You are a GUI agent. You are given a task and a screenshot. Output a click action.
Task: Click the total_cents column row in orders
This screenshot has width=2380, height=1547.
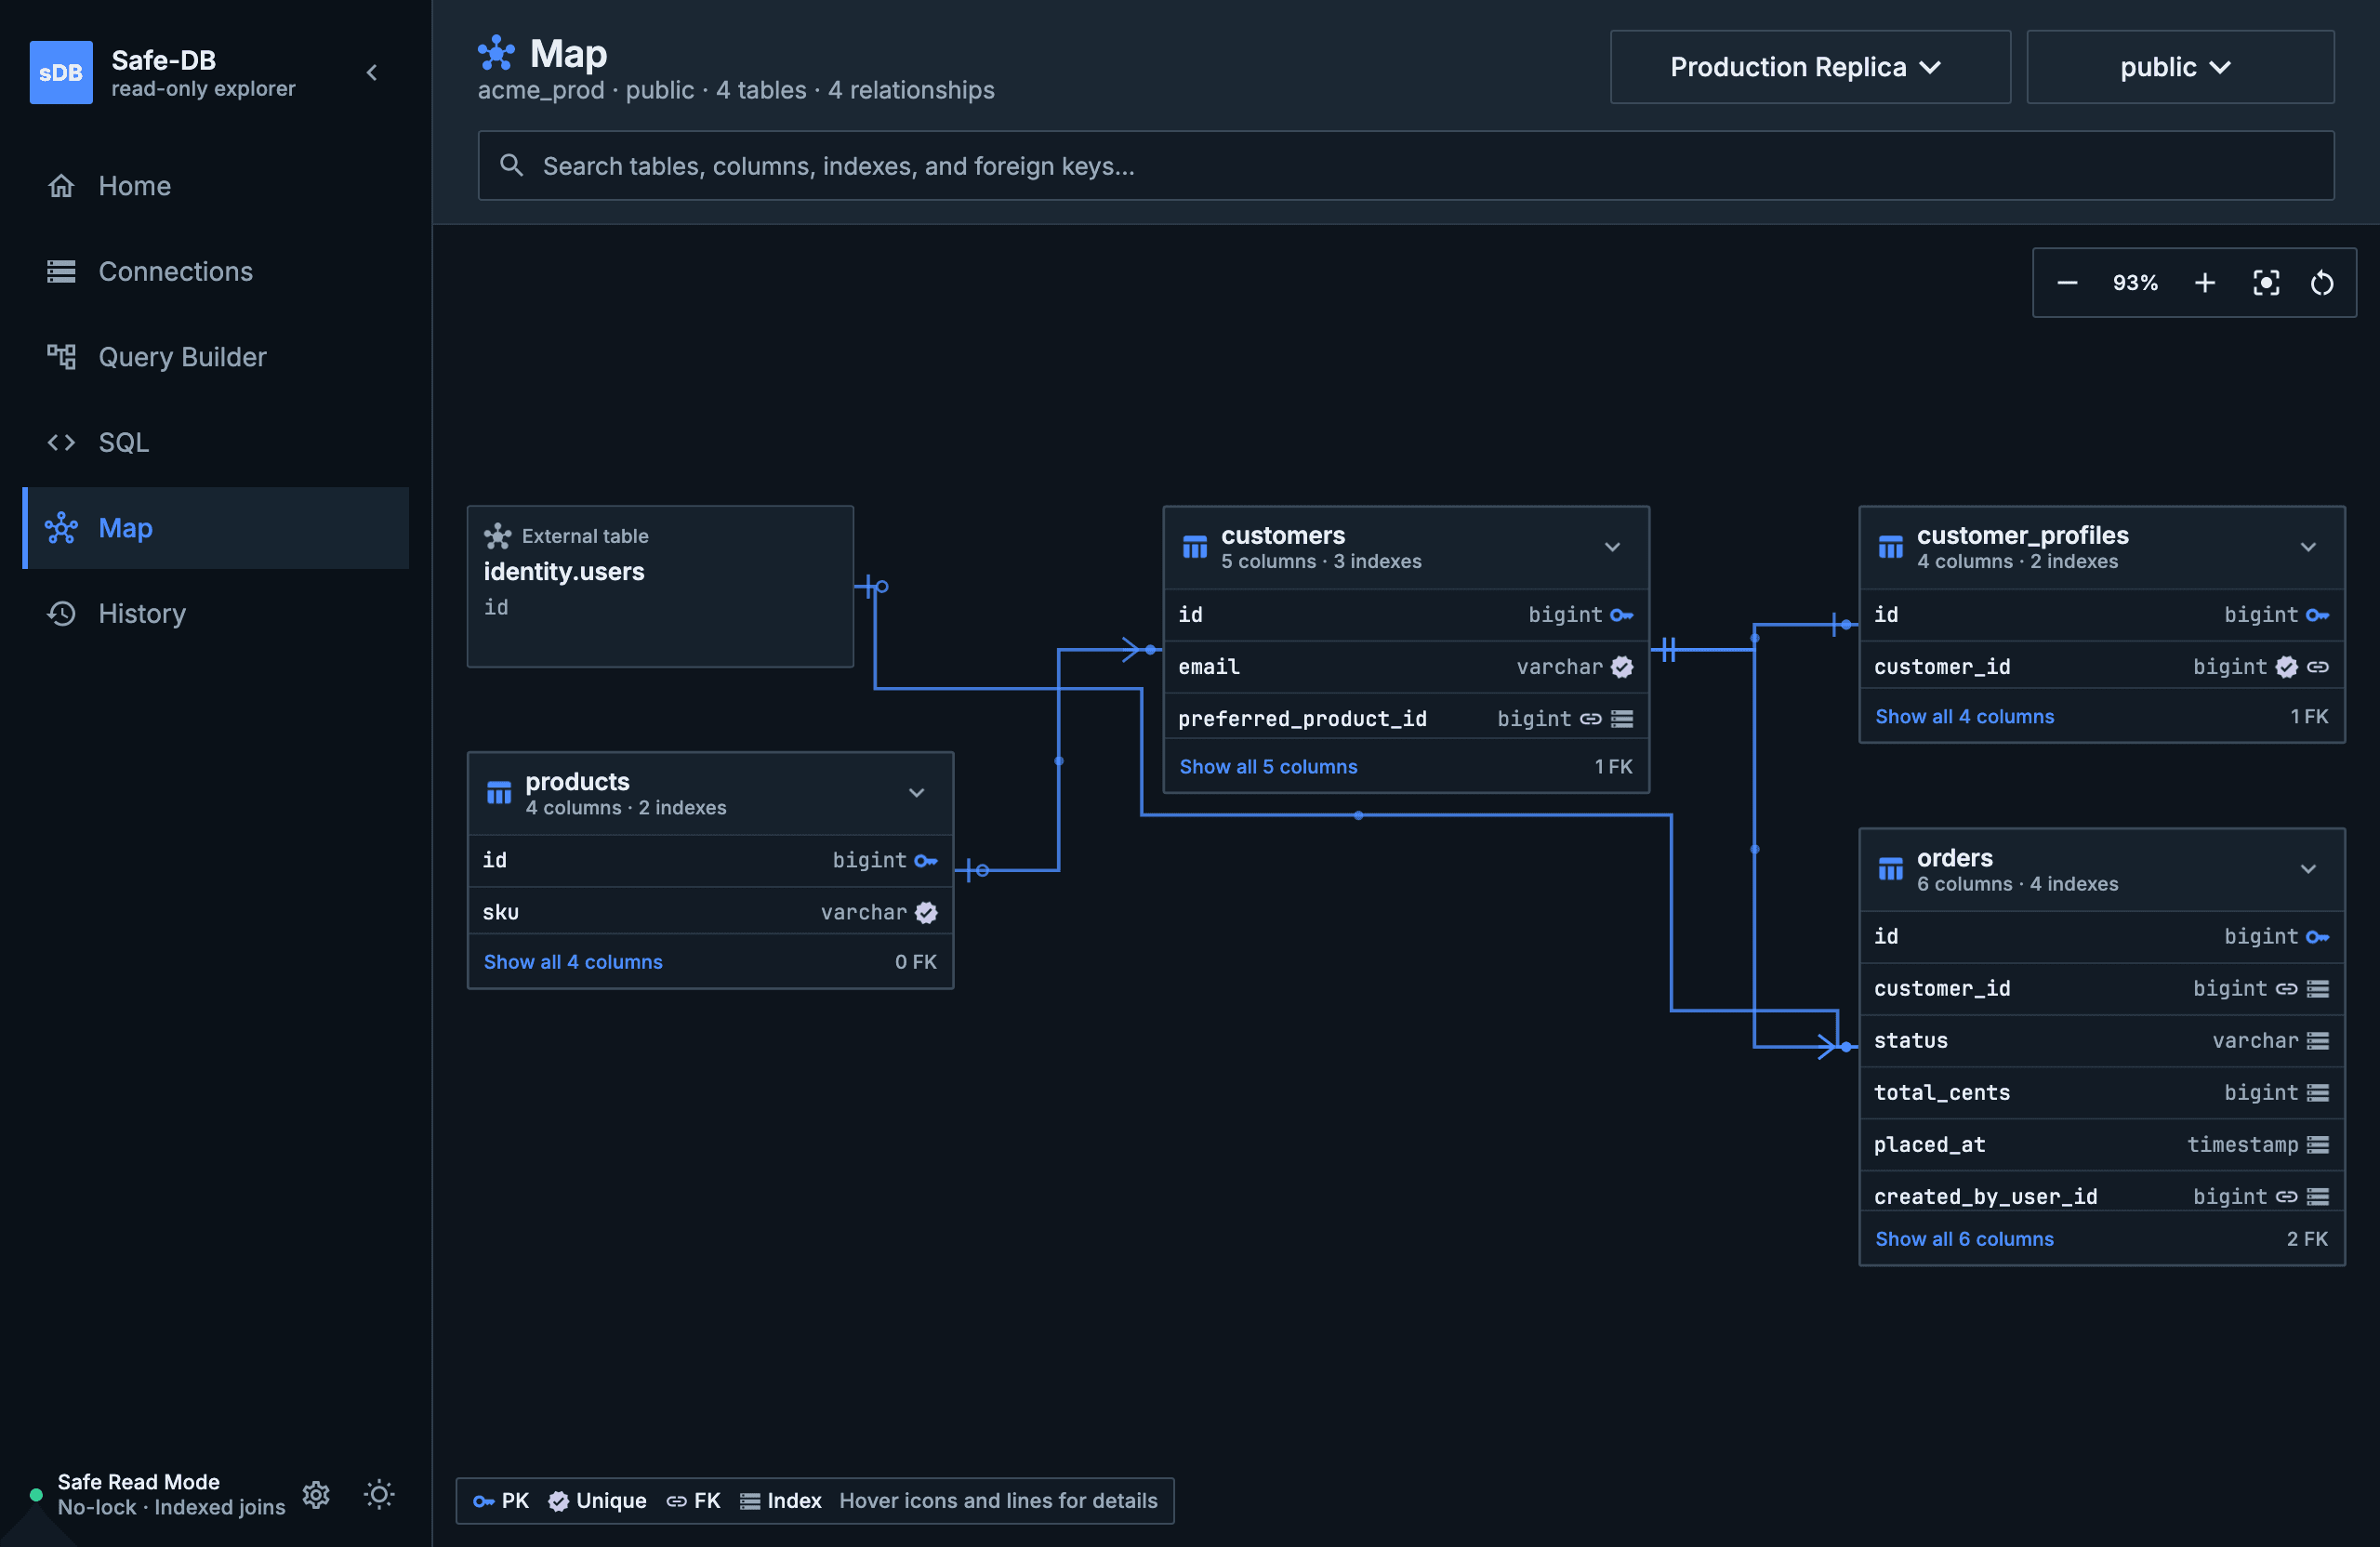pos(2102,1093)
